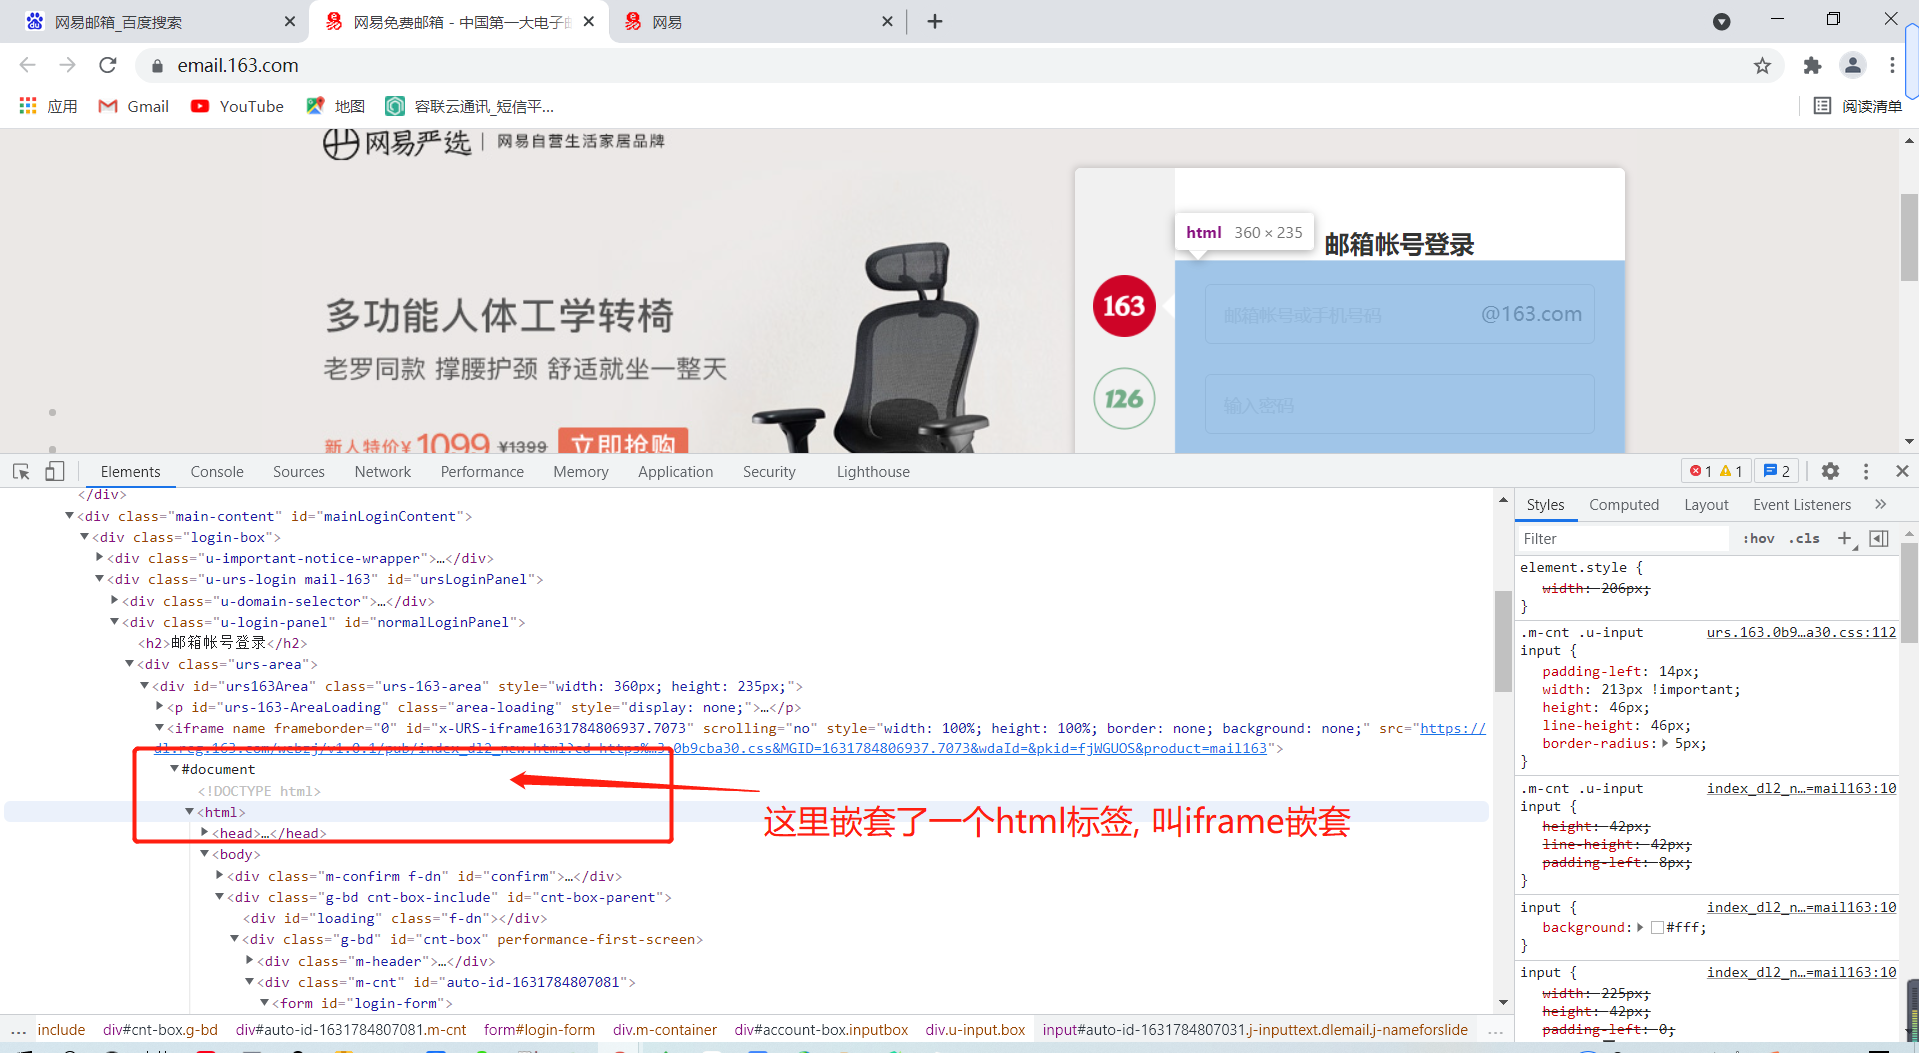This screenshot has width=1919, height=1053.
Task: Expand the u-important-notice-wrapper div
Action: [99, 557]
